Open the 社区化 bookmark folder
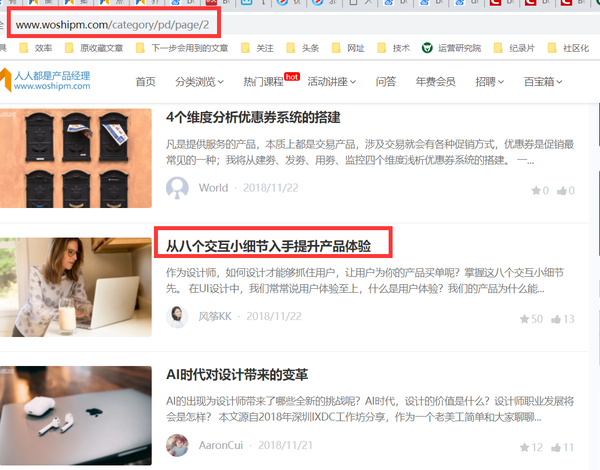Screen dimensions: 600x470 coord(569,48)
